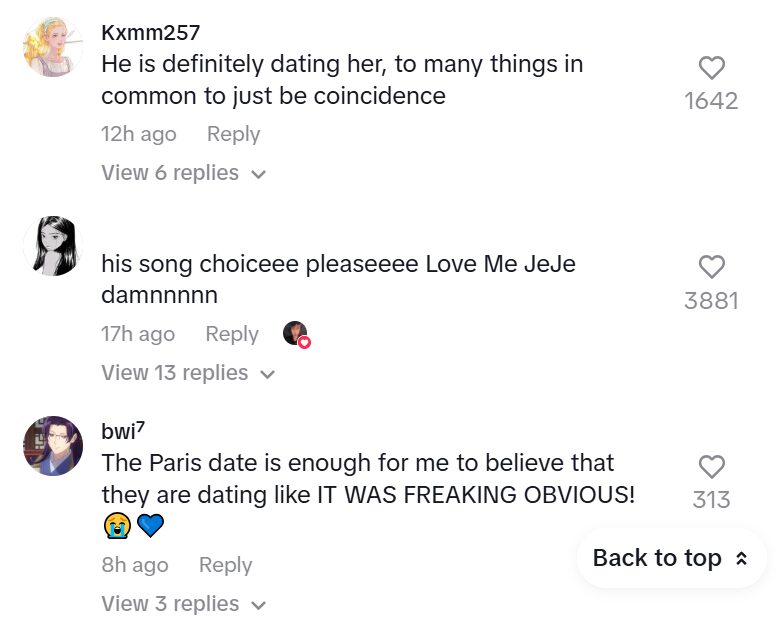Open the bwi⁷ username link
776x620 pixels.
[124, 432]
